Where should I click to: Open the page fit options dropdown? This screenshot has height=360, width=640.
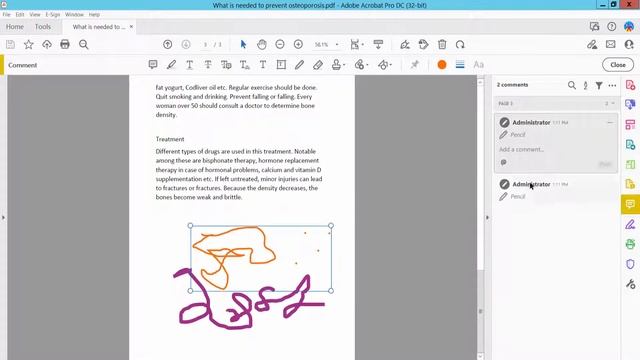[357, 44]
